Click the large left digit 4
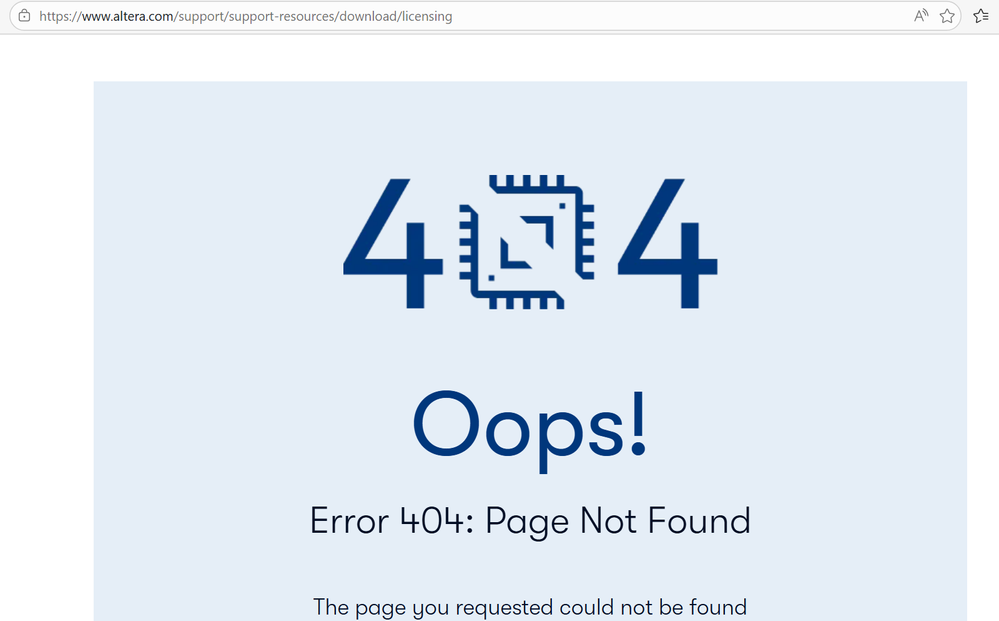The image size is (999, 621). click(x=393, y=243)
